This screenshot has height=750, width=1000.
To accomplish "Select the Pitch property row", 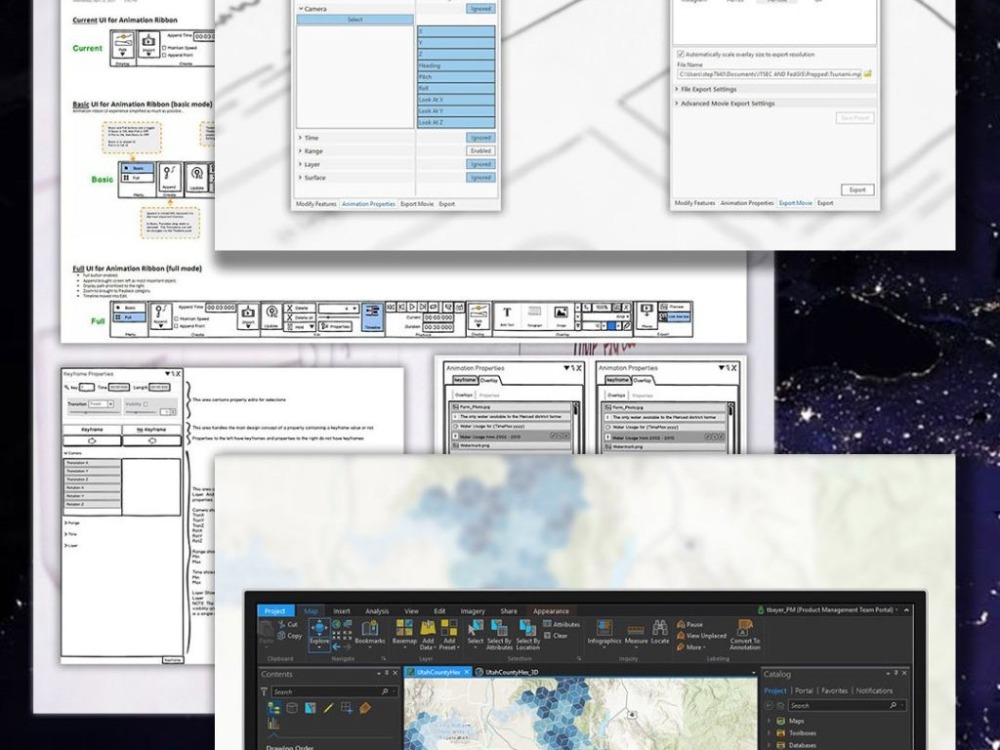I will [x=455, y=77].
